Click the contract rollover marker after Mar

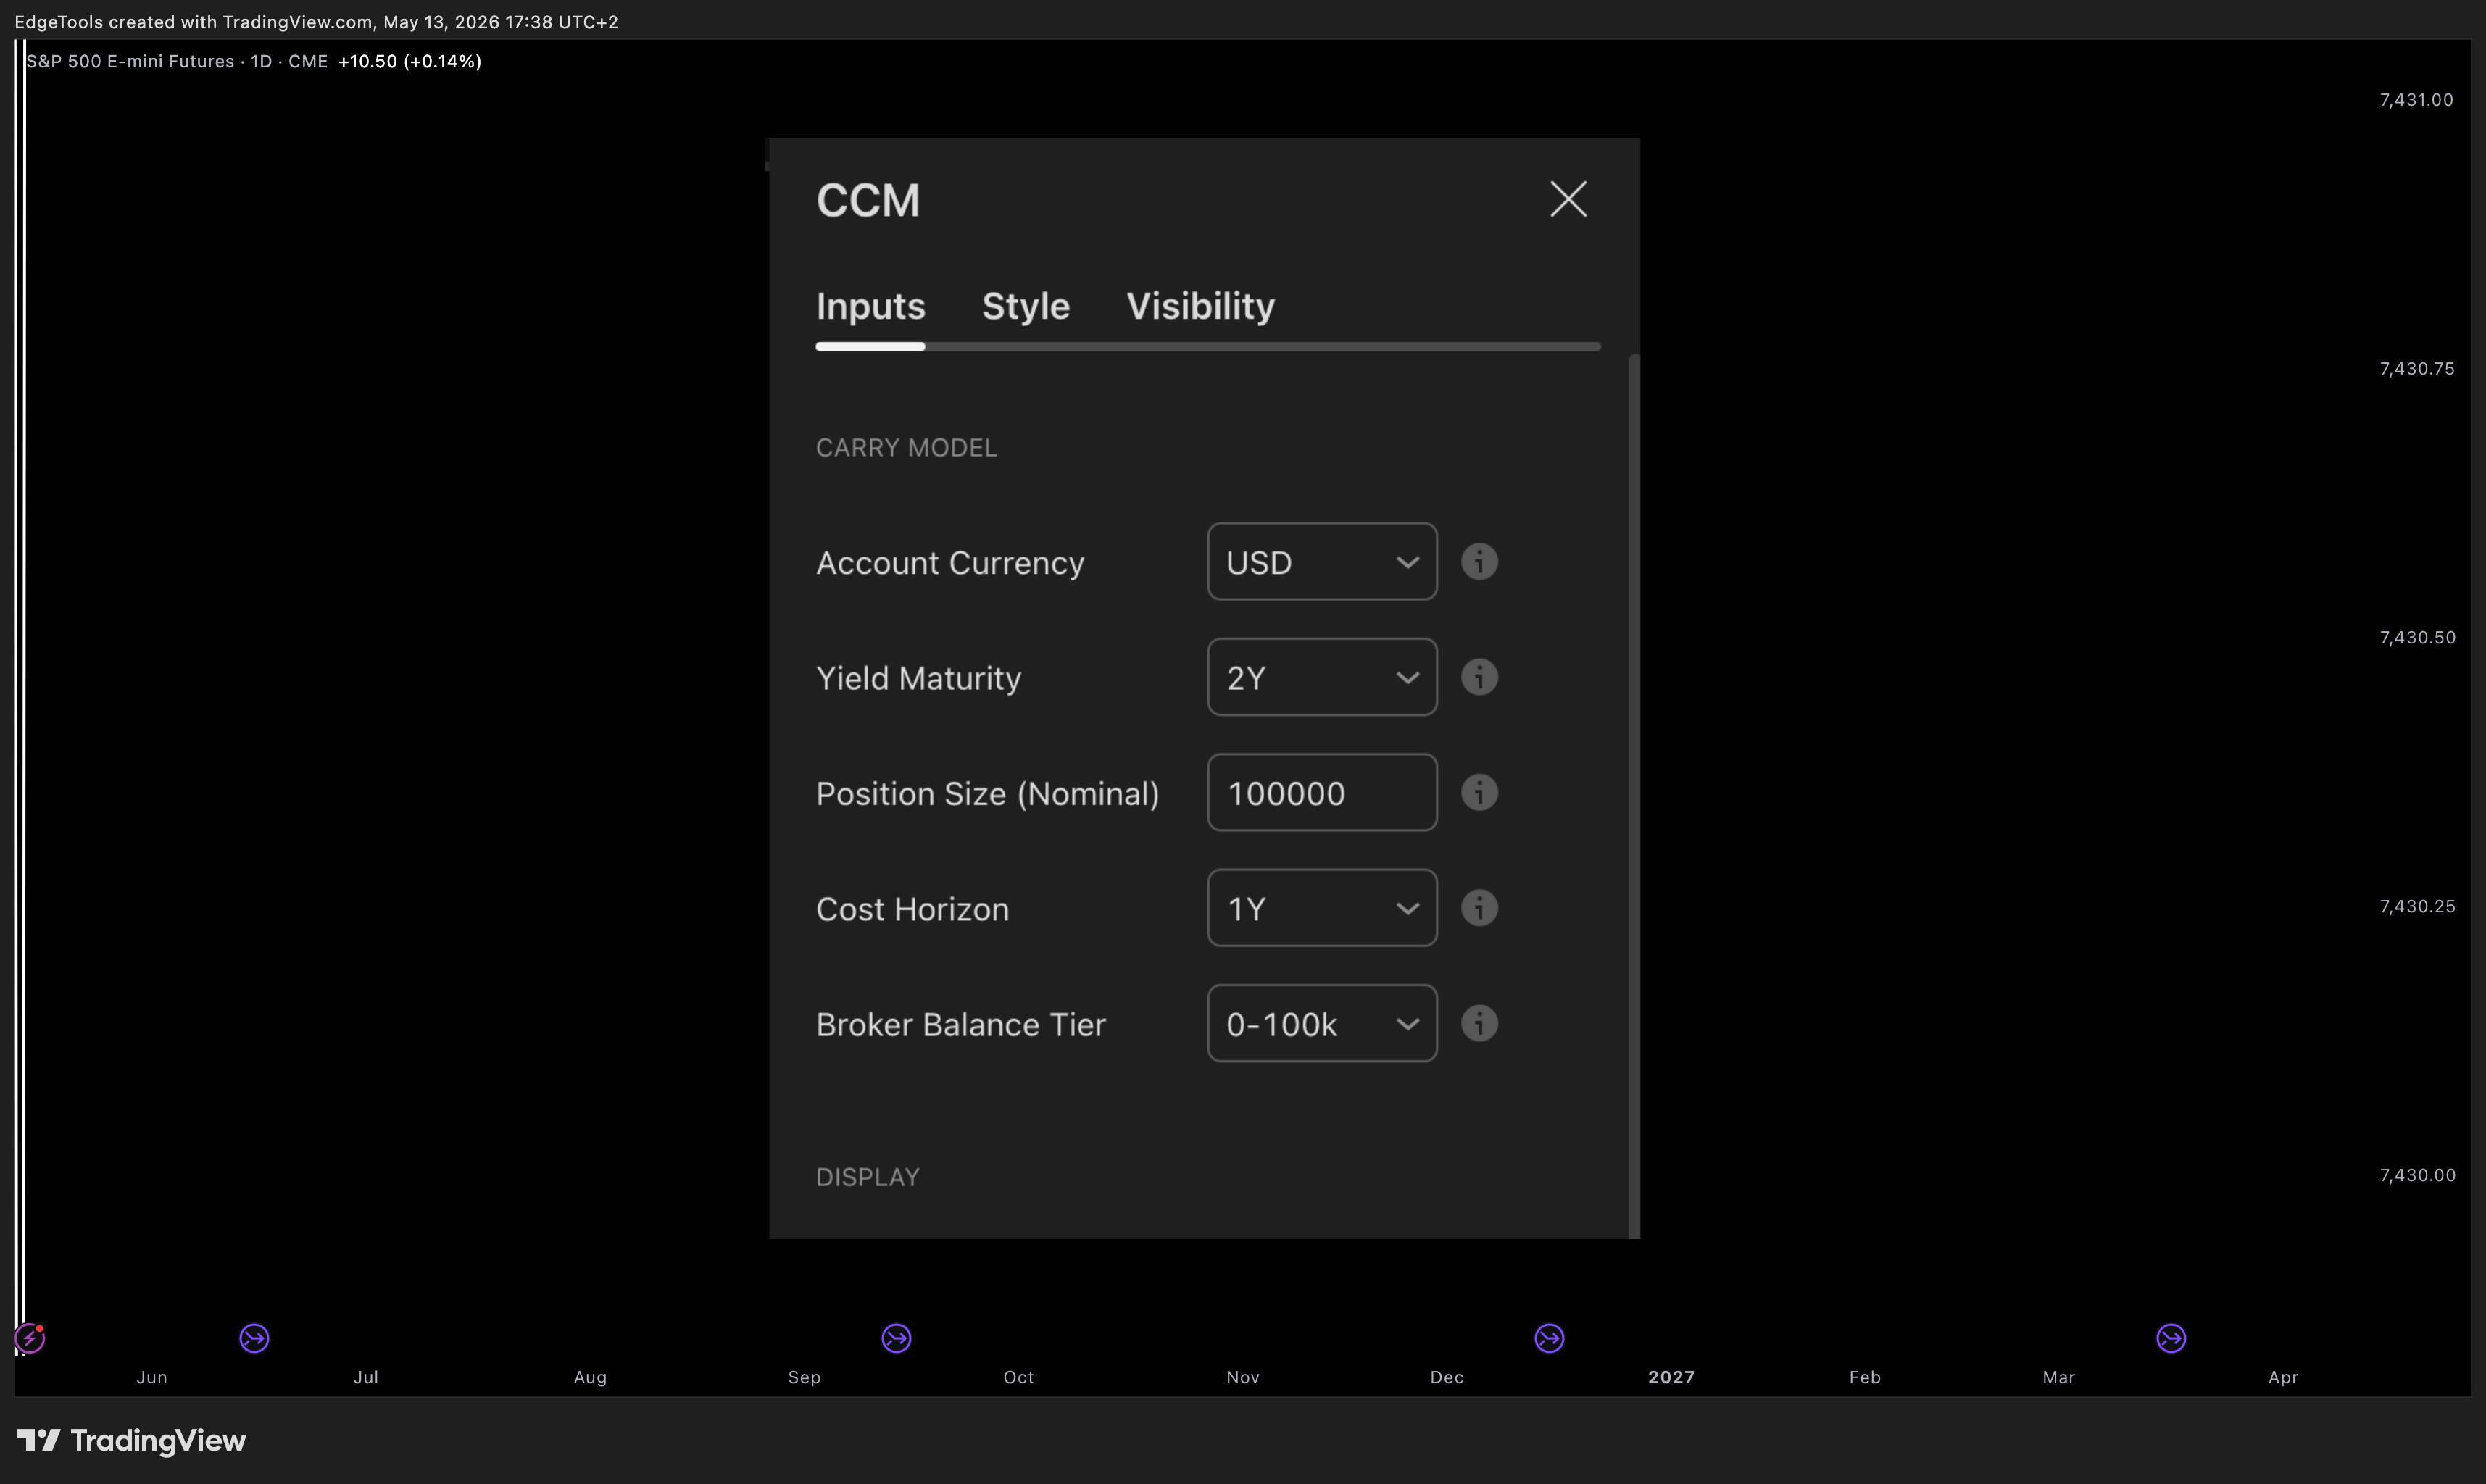coord(2171,1338)
